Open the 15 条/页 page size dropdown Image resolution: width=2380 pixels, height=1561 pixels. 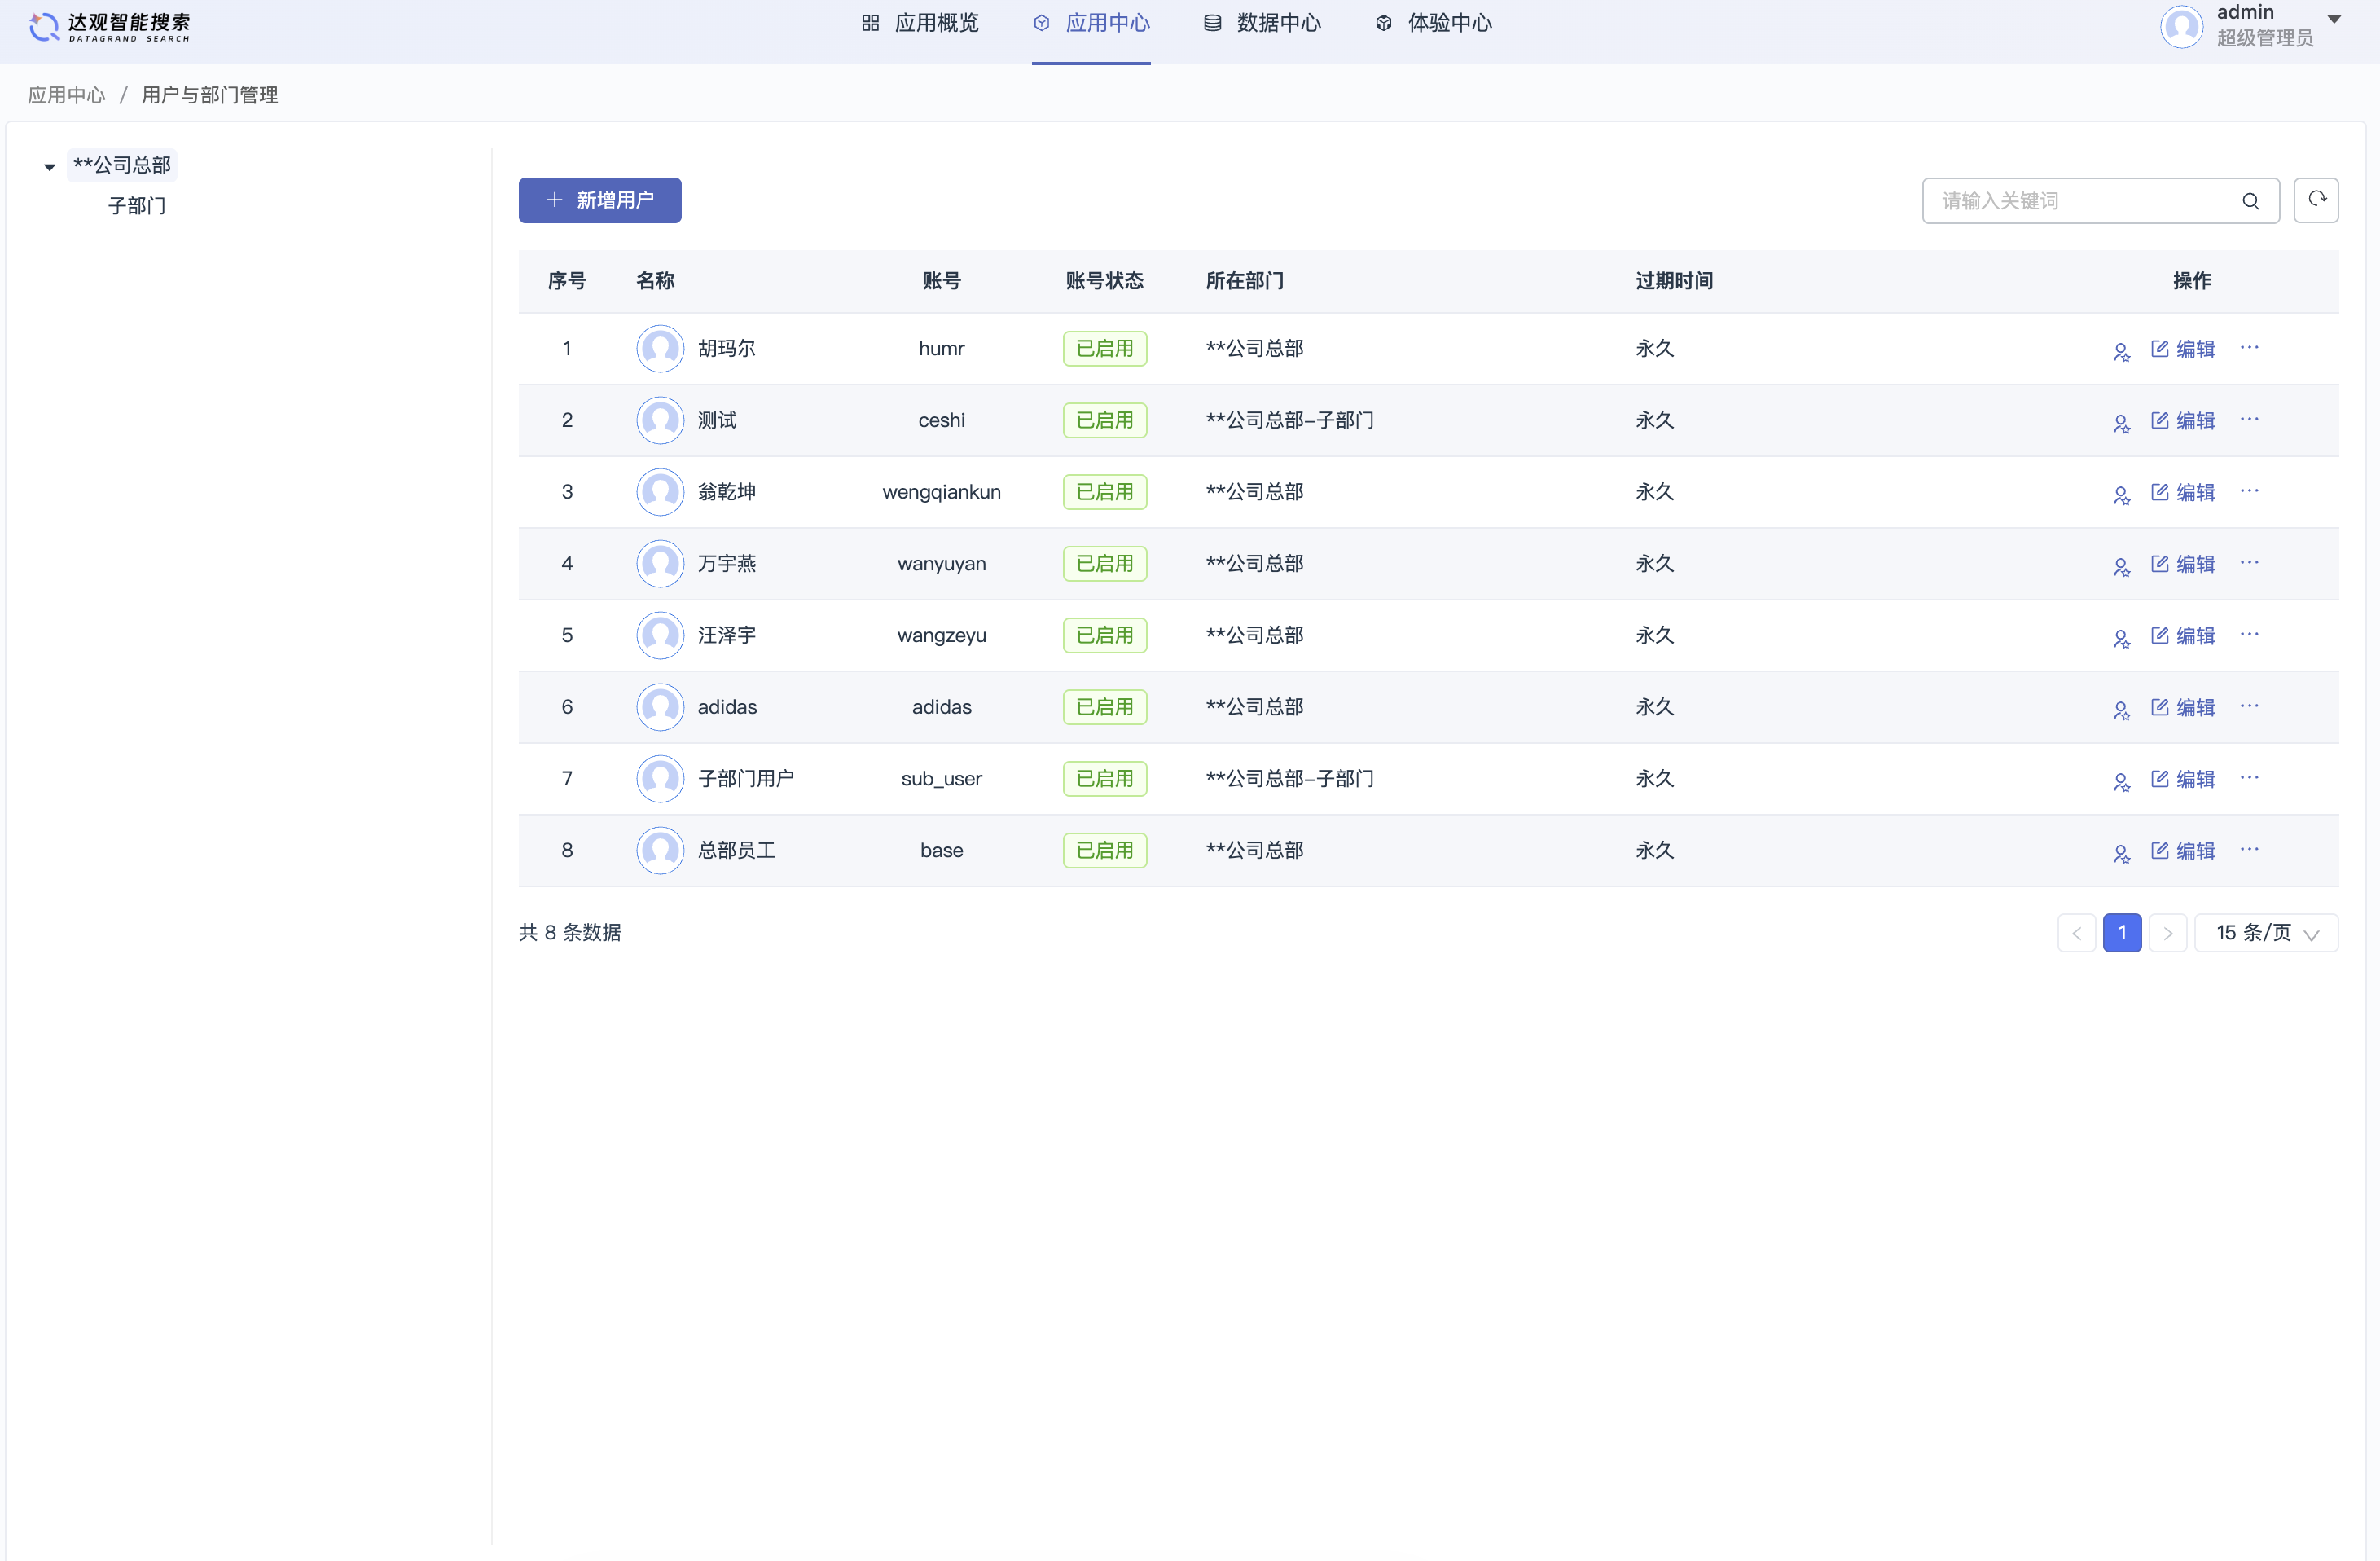(x=2265, y=932)
